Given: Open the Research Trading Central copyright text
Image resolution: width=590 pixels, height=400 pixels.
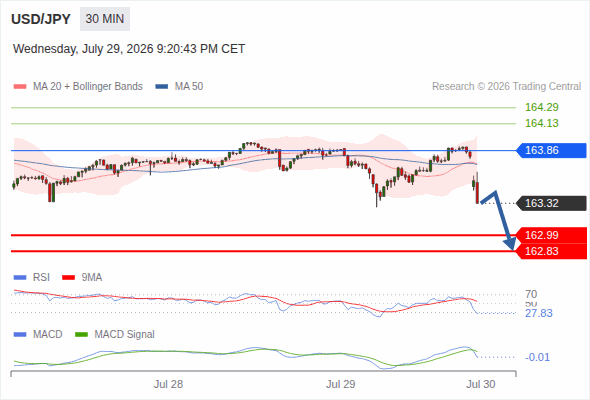Looking at the screenshot, I should (x=506, y=87).
